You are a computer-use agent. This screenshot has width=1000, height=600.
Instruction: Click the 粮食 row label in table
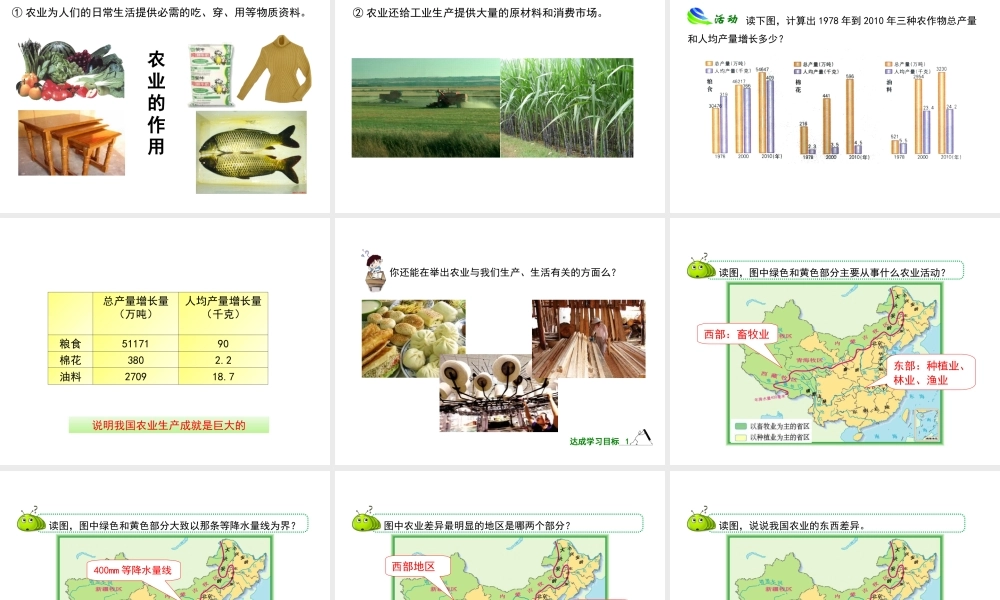[x=70, y=343]
